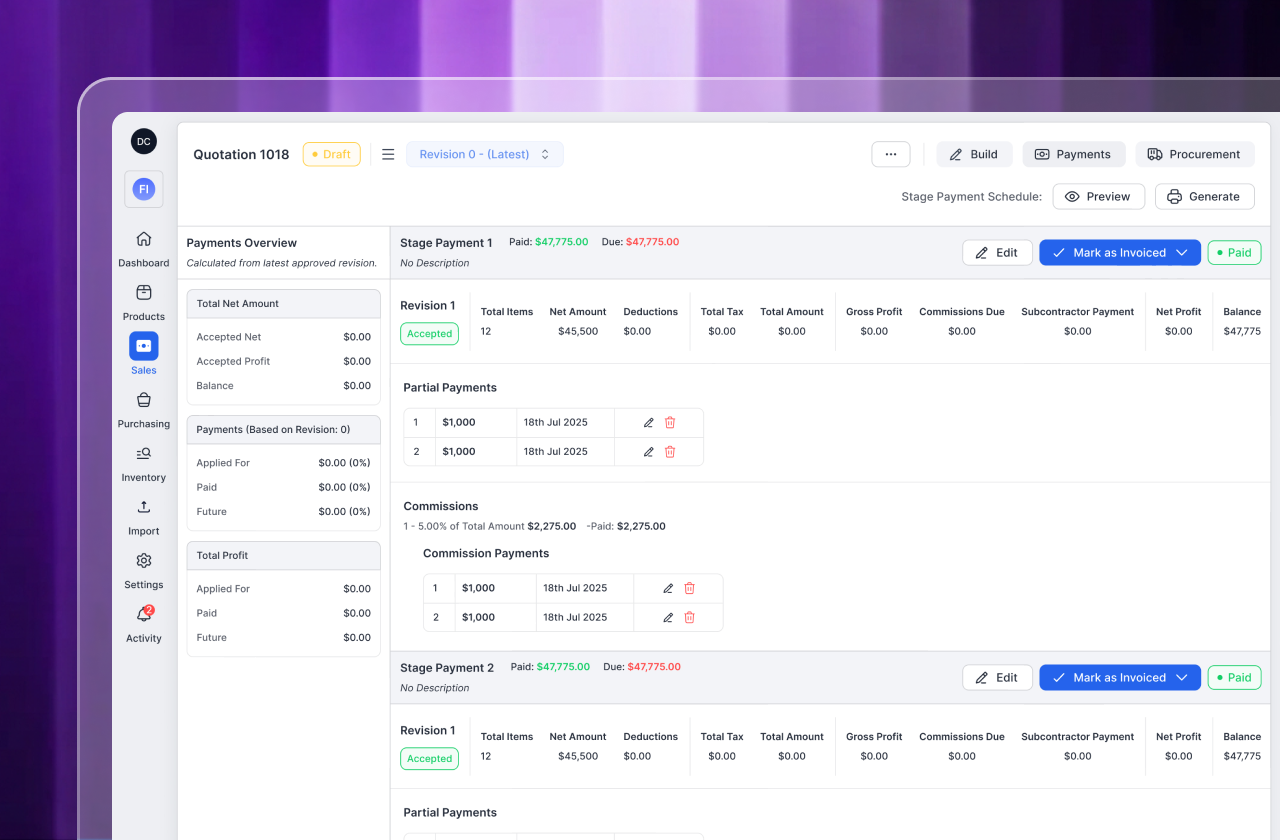Open Mark as Invoiced dropdown for Stage Payment 2
1280x840 pixels.
pyautogui.click(x=1182, y=678)
